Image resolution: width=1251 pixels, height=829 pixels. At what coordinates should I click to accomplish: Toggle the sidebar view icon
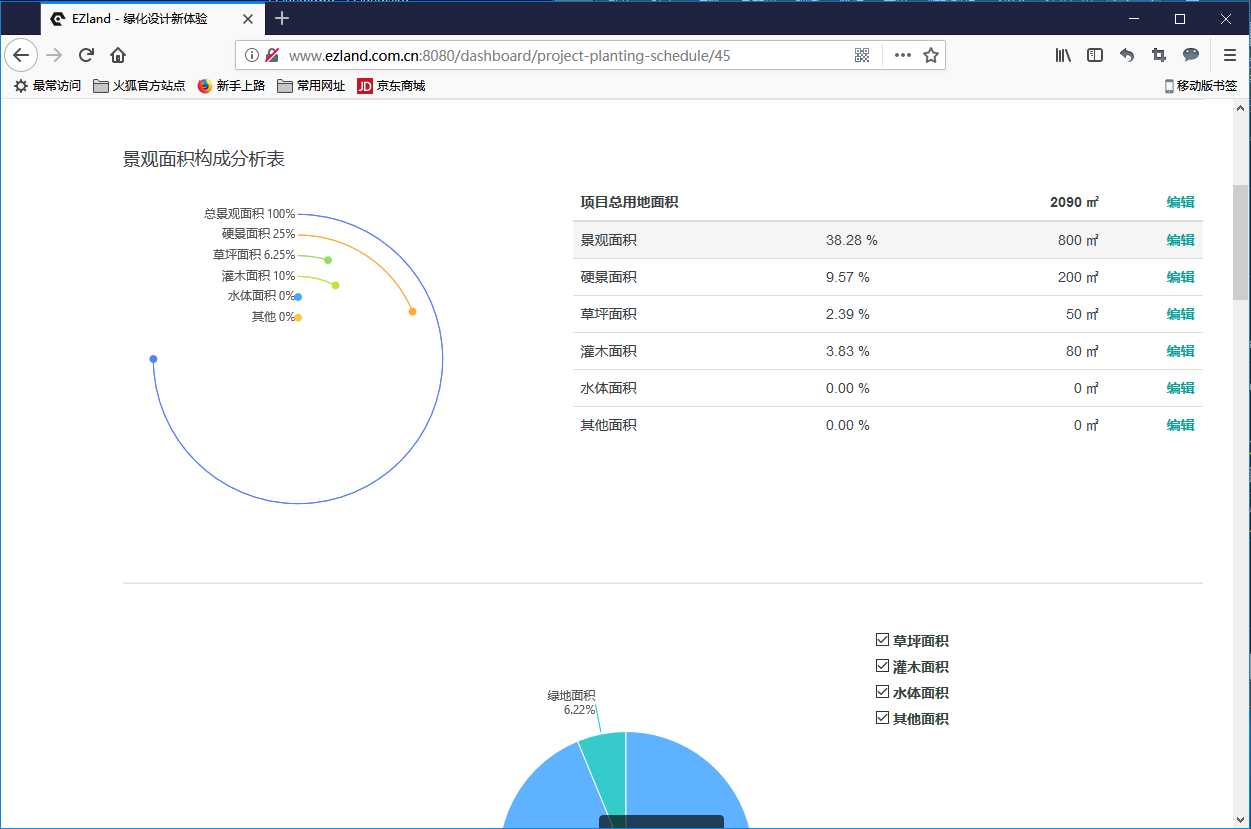pyautogui.click(x=1095, y=55)
